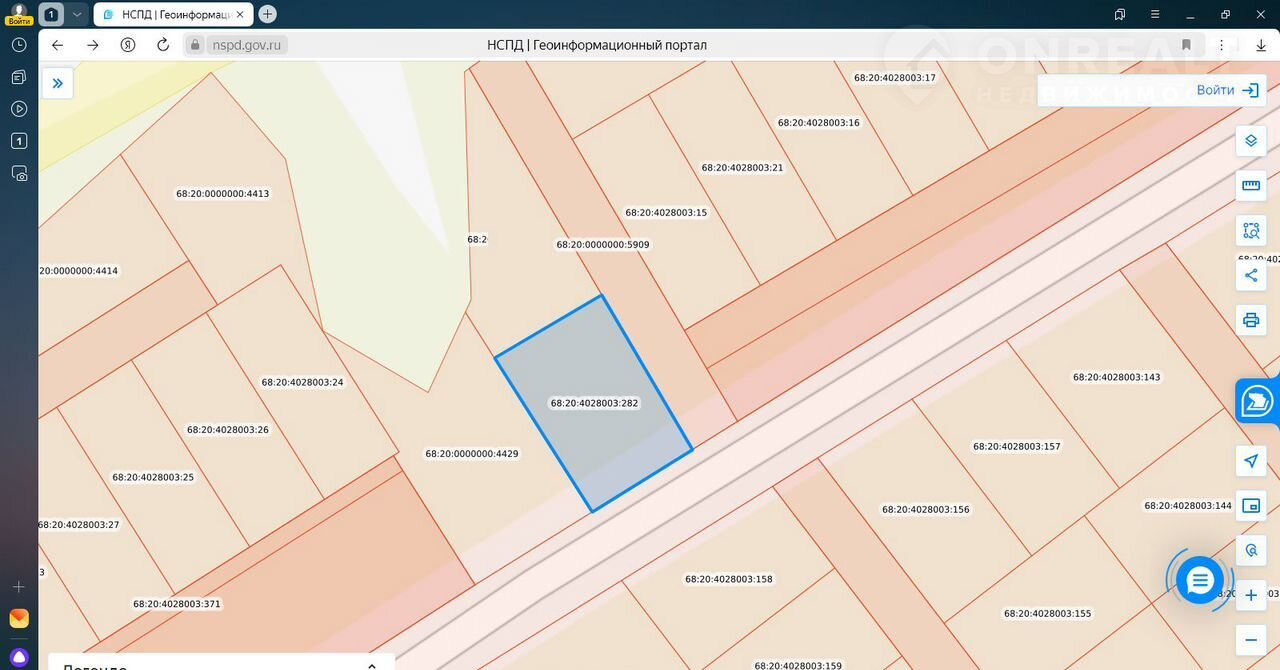The height and width of the screenshot is (670, 1280).
Task: Expand the left sidebar with double chevron
Action: point(57,83)
